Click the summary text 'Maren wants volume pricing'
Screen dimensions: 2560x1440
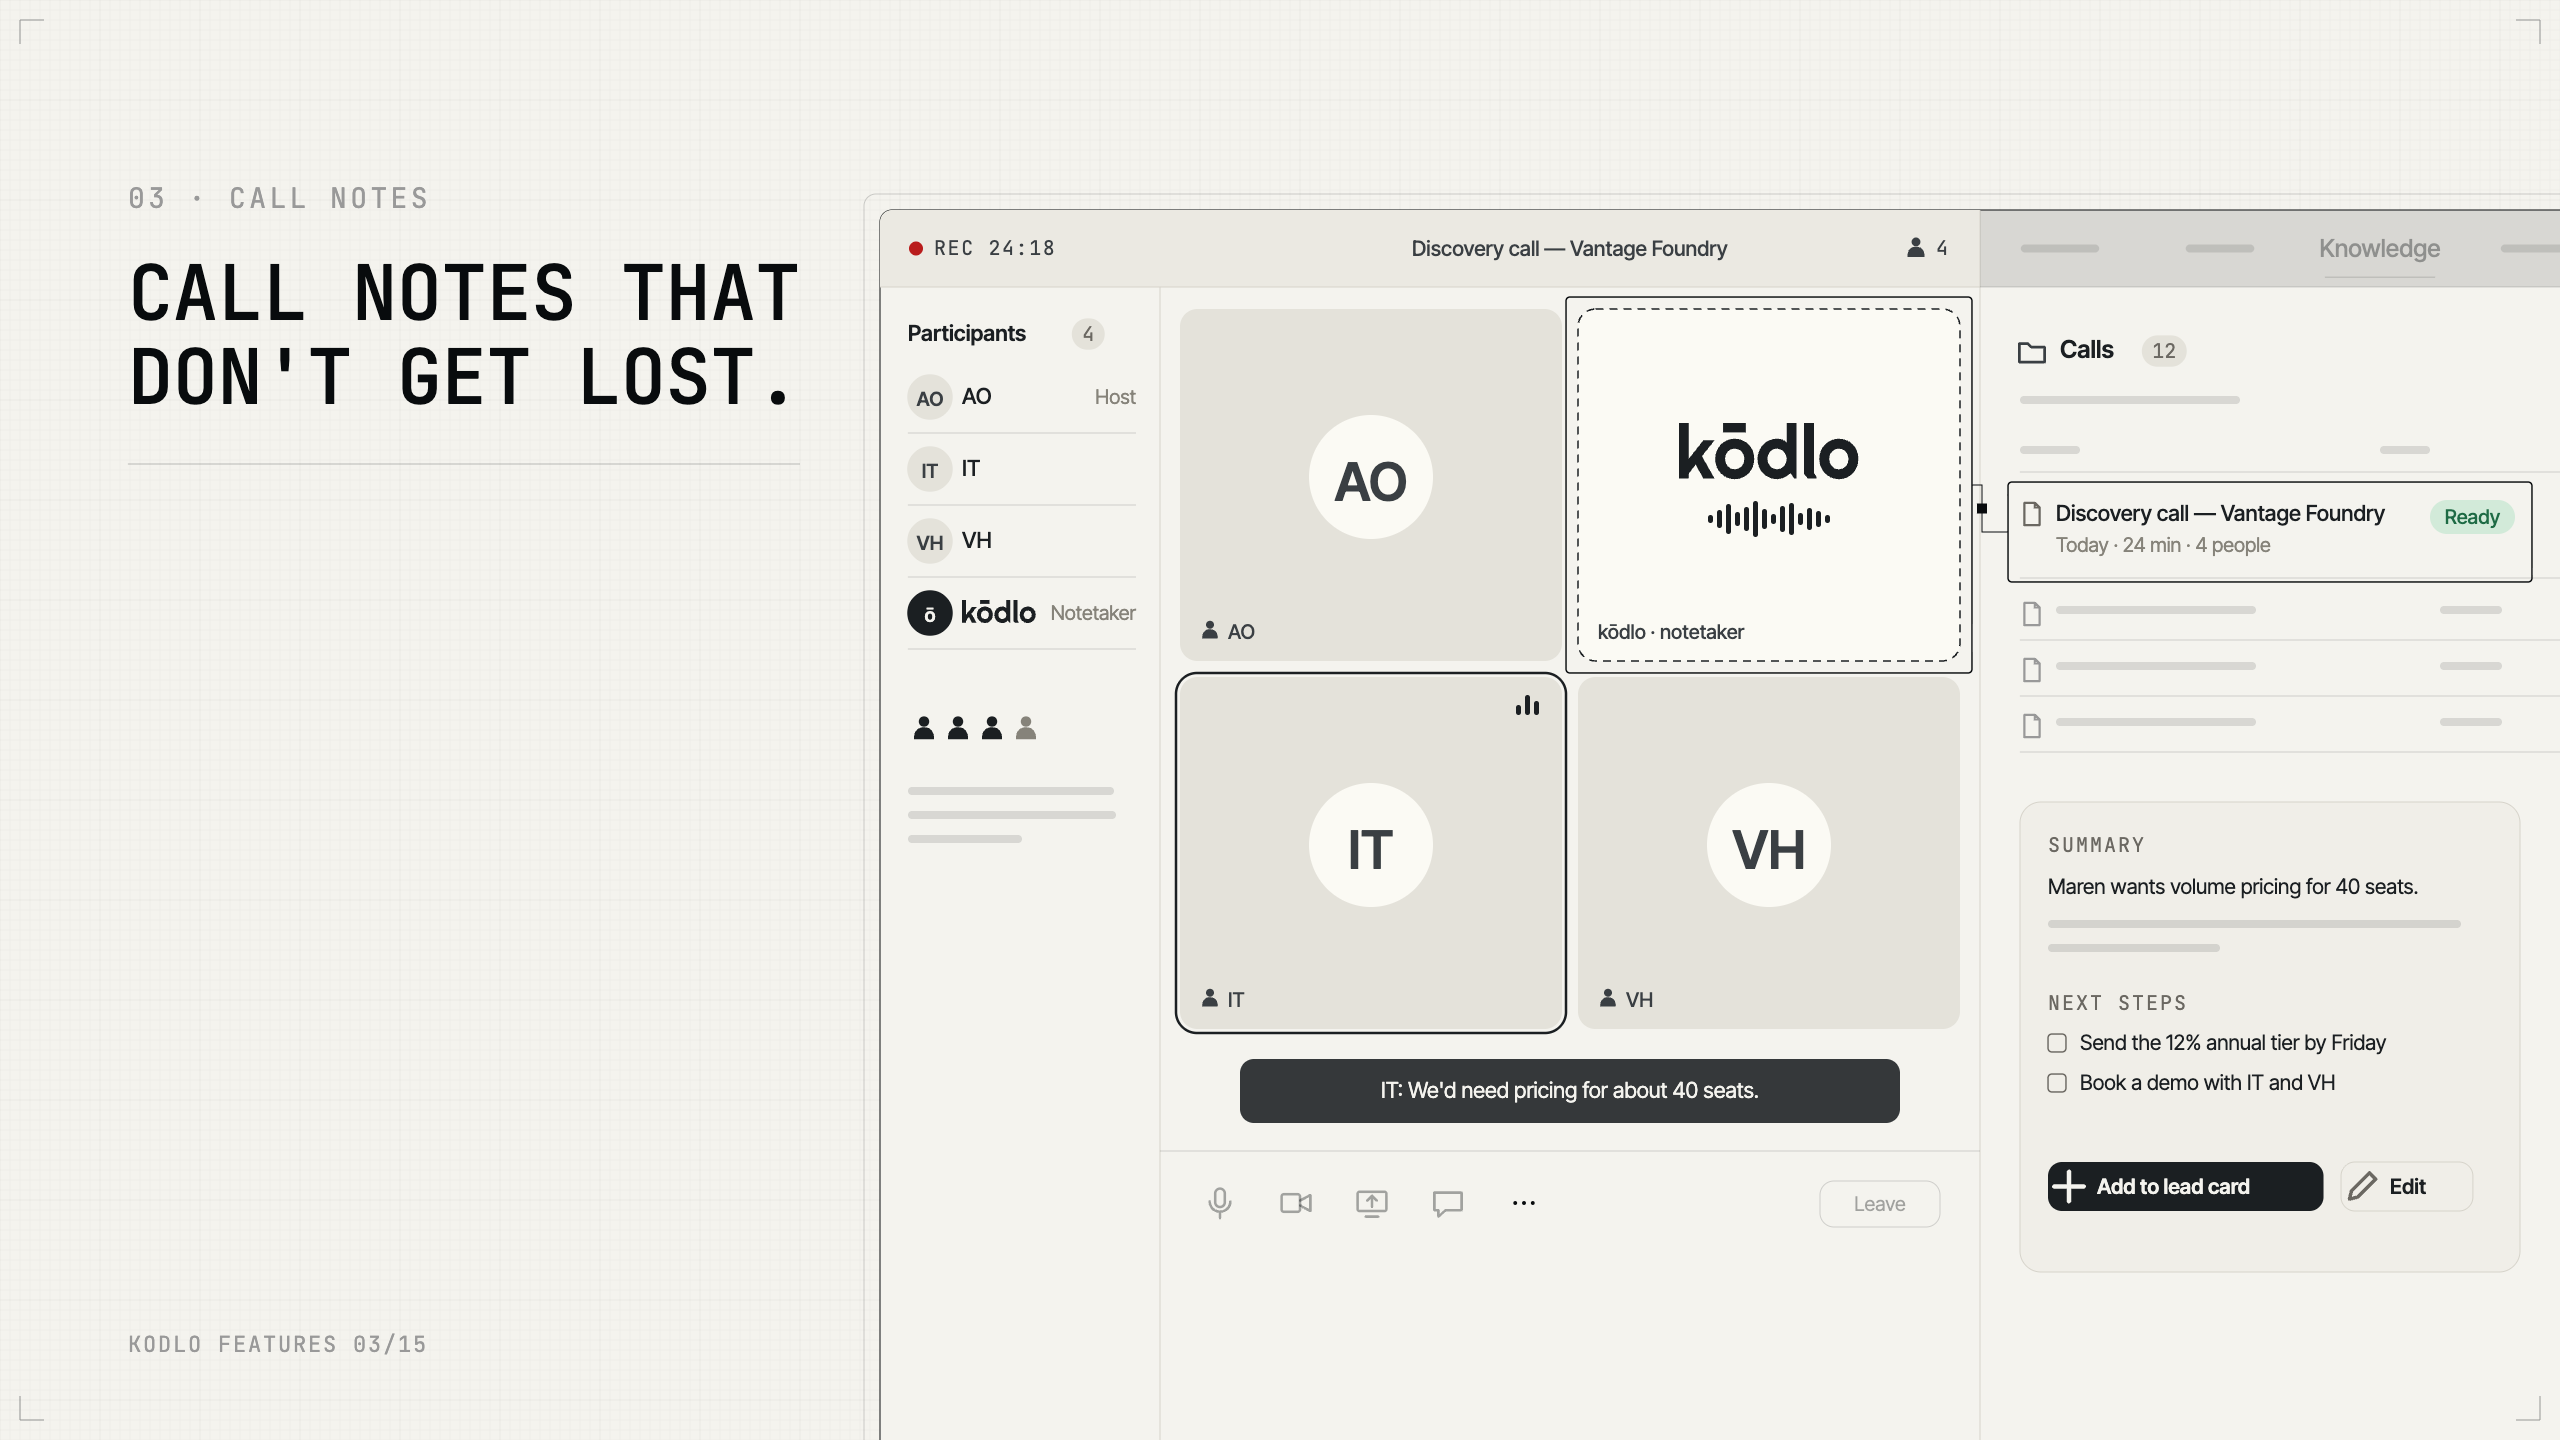point(2232,887)
